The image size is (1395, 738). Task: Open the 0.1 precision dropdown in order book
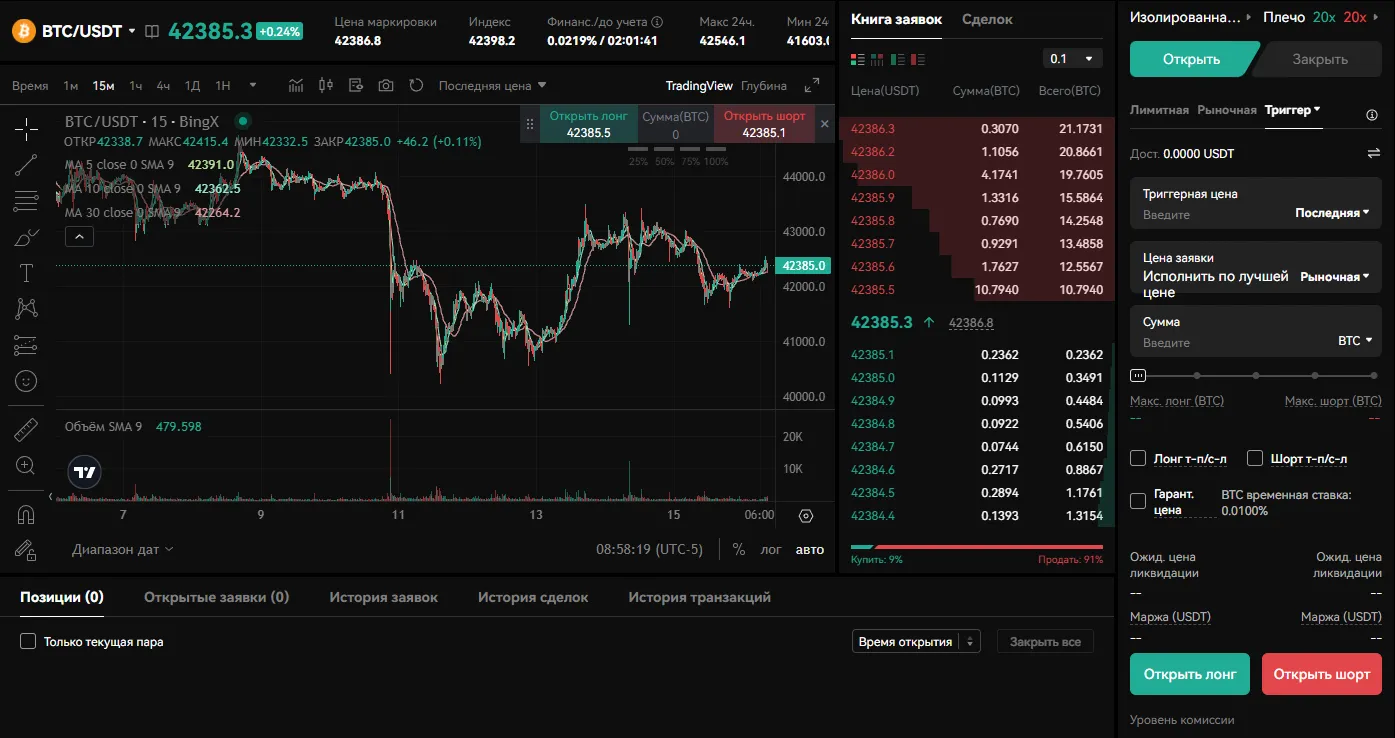1072,58
